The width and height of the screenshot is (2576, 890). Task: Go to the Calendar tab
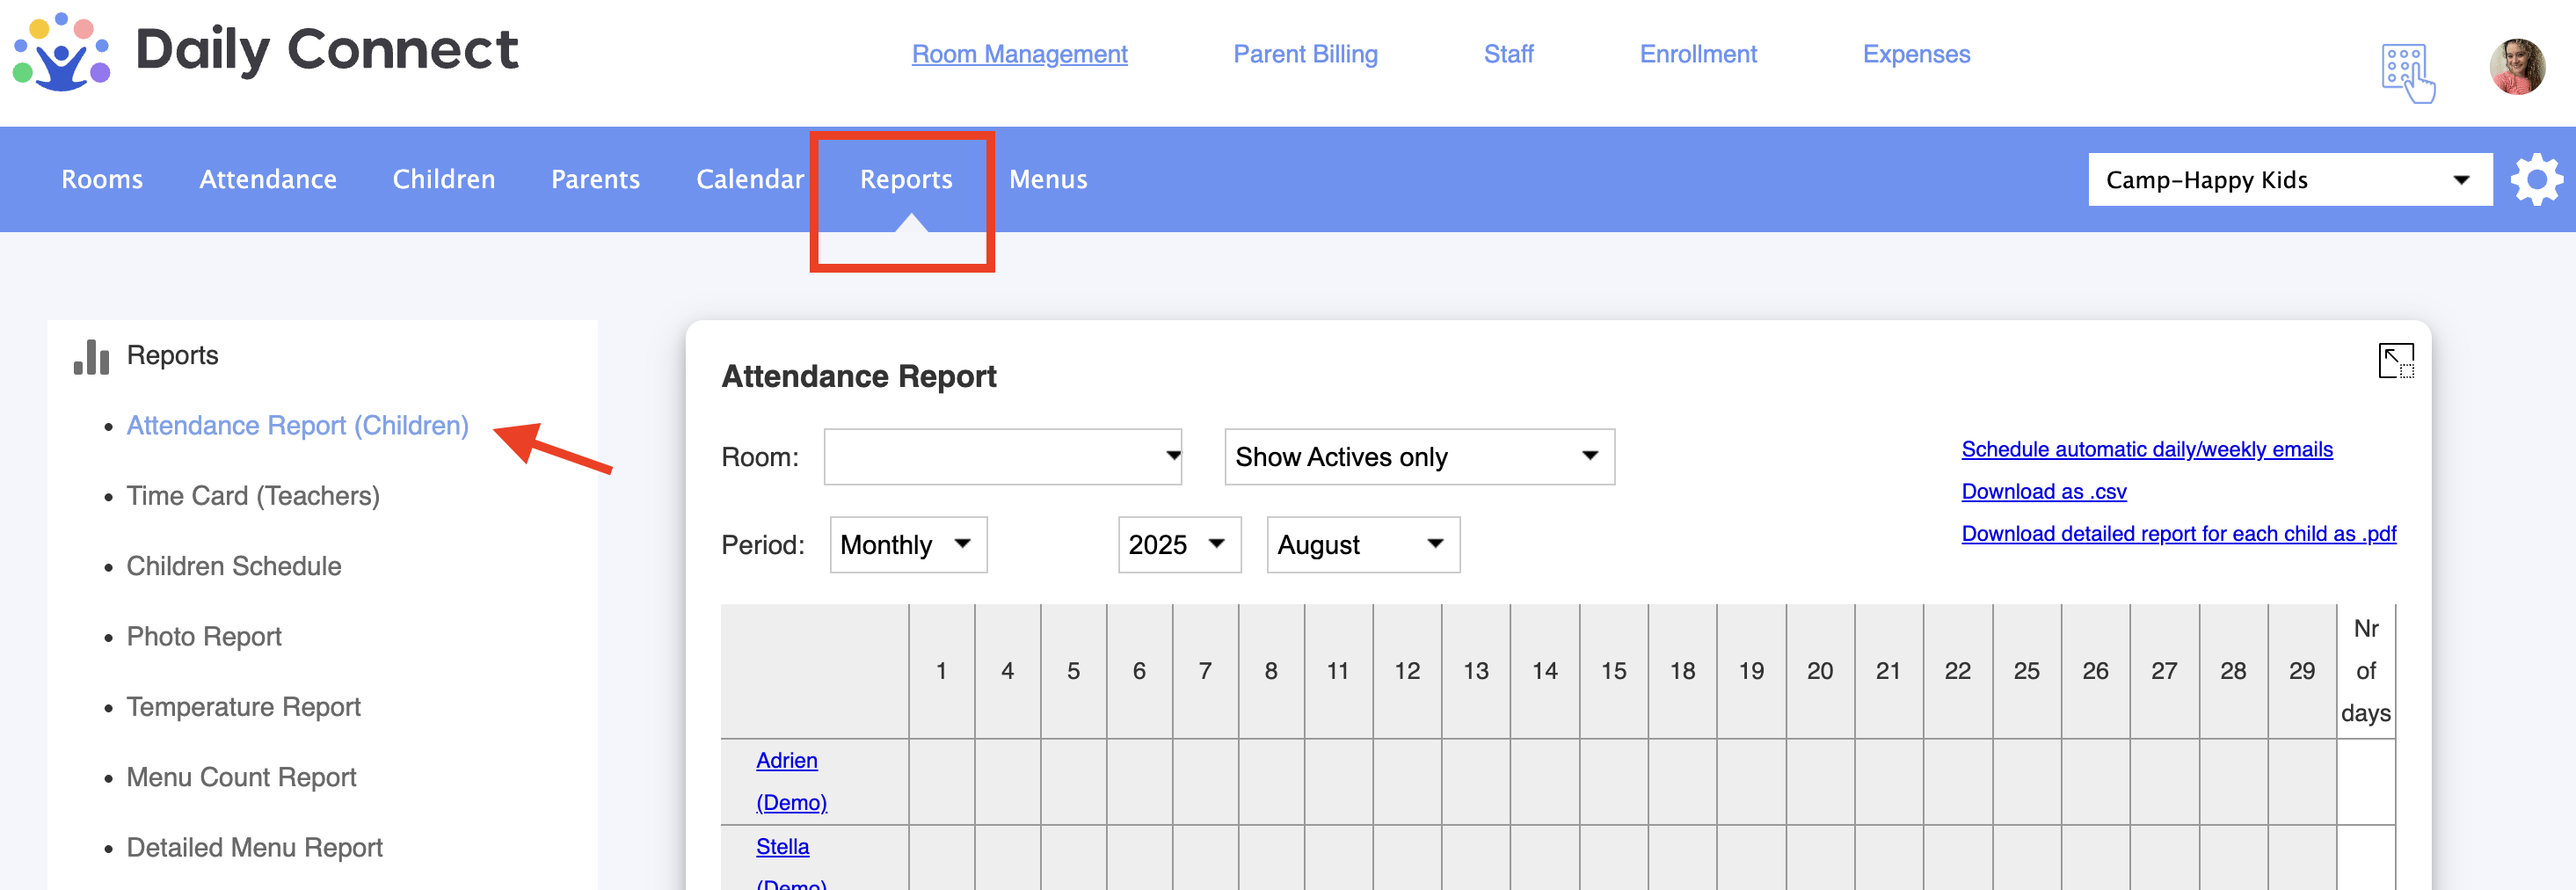pyautogui.click(x=750, y=179)
